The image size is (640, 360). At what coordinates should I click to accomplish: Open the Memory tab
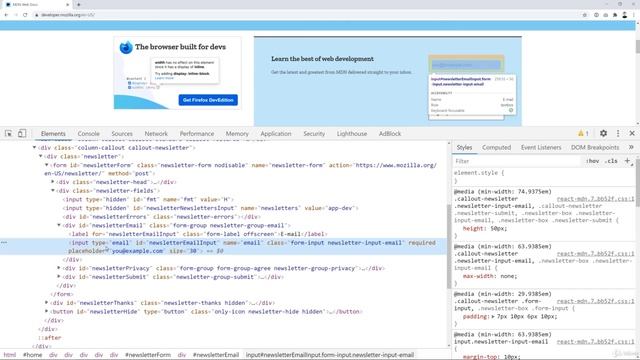(237, 133)
